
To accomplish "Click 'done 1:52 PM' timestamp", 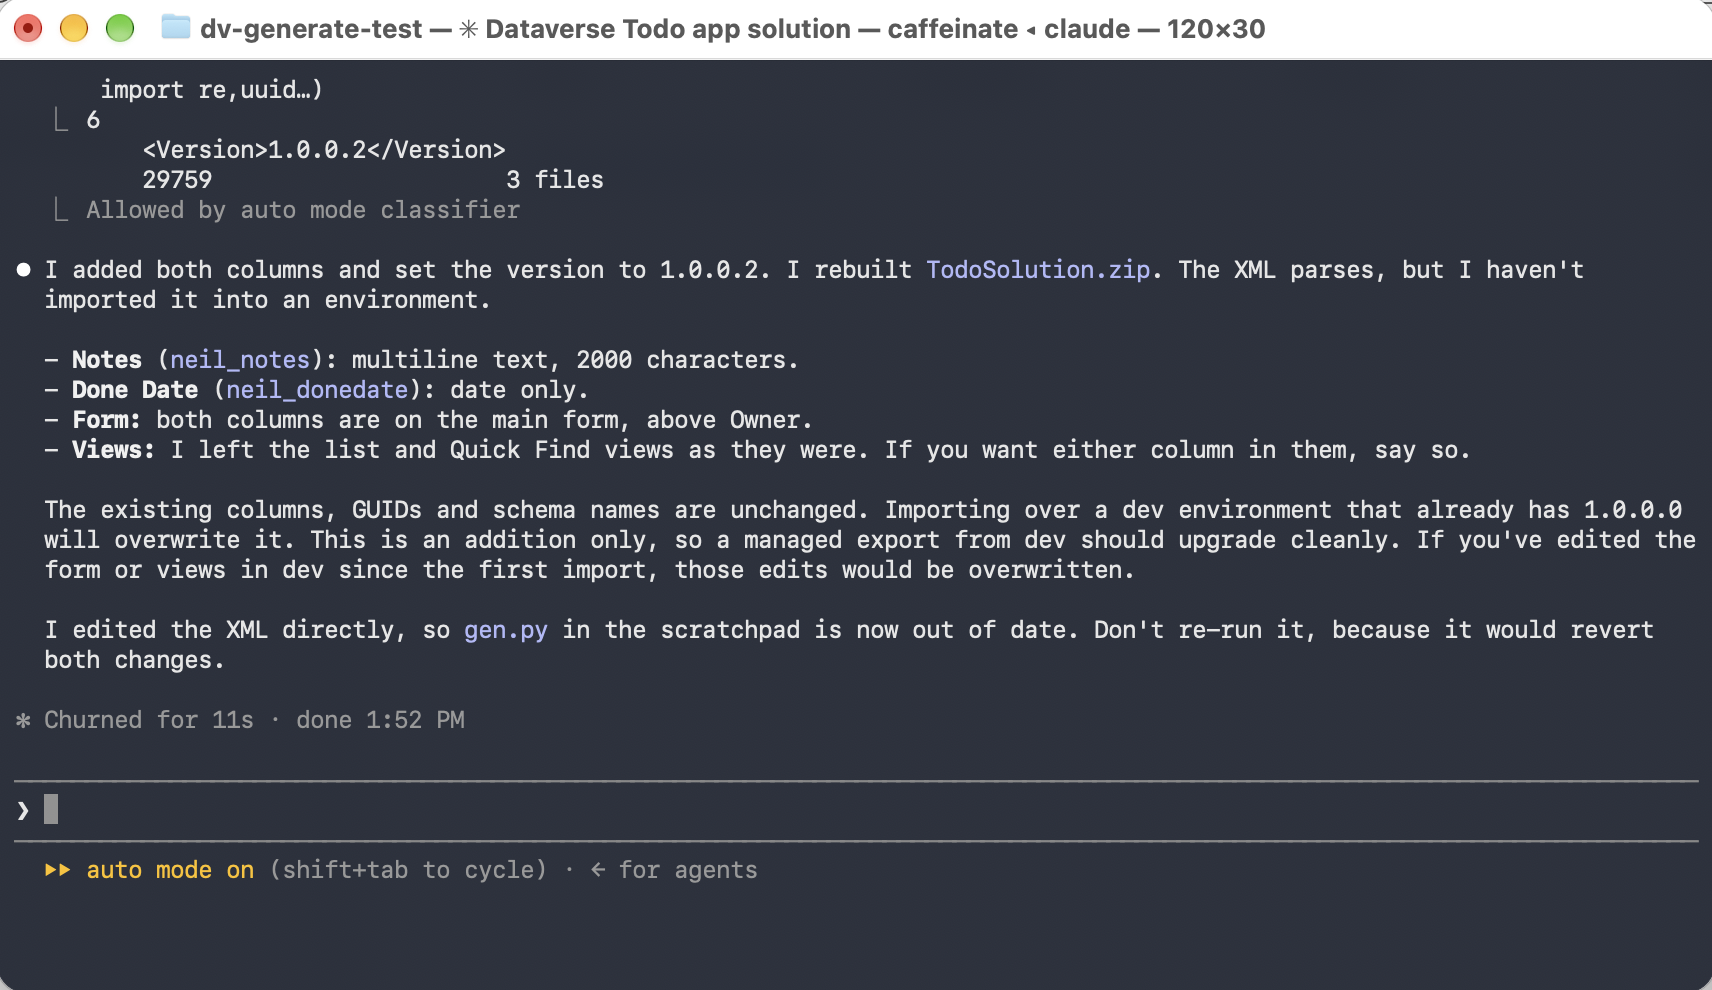I will pos(380,720).
